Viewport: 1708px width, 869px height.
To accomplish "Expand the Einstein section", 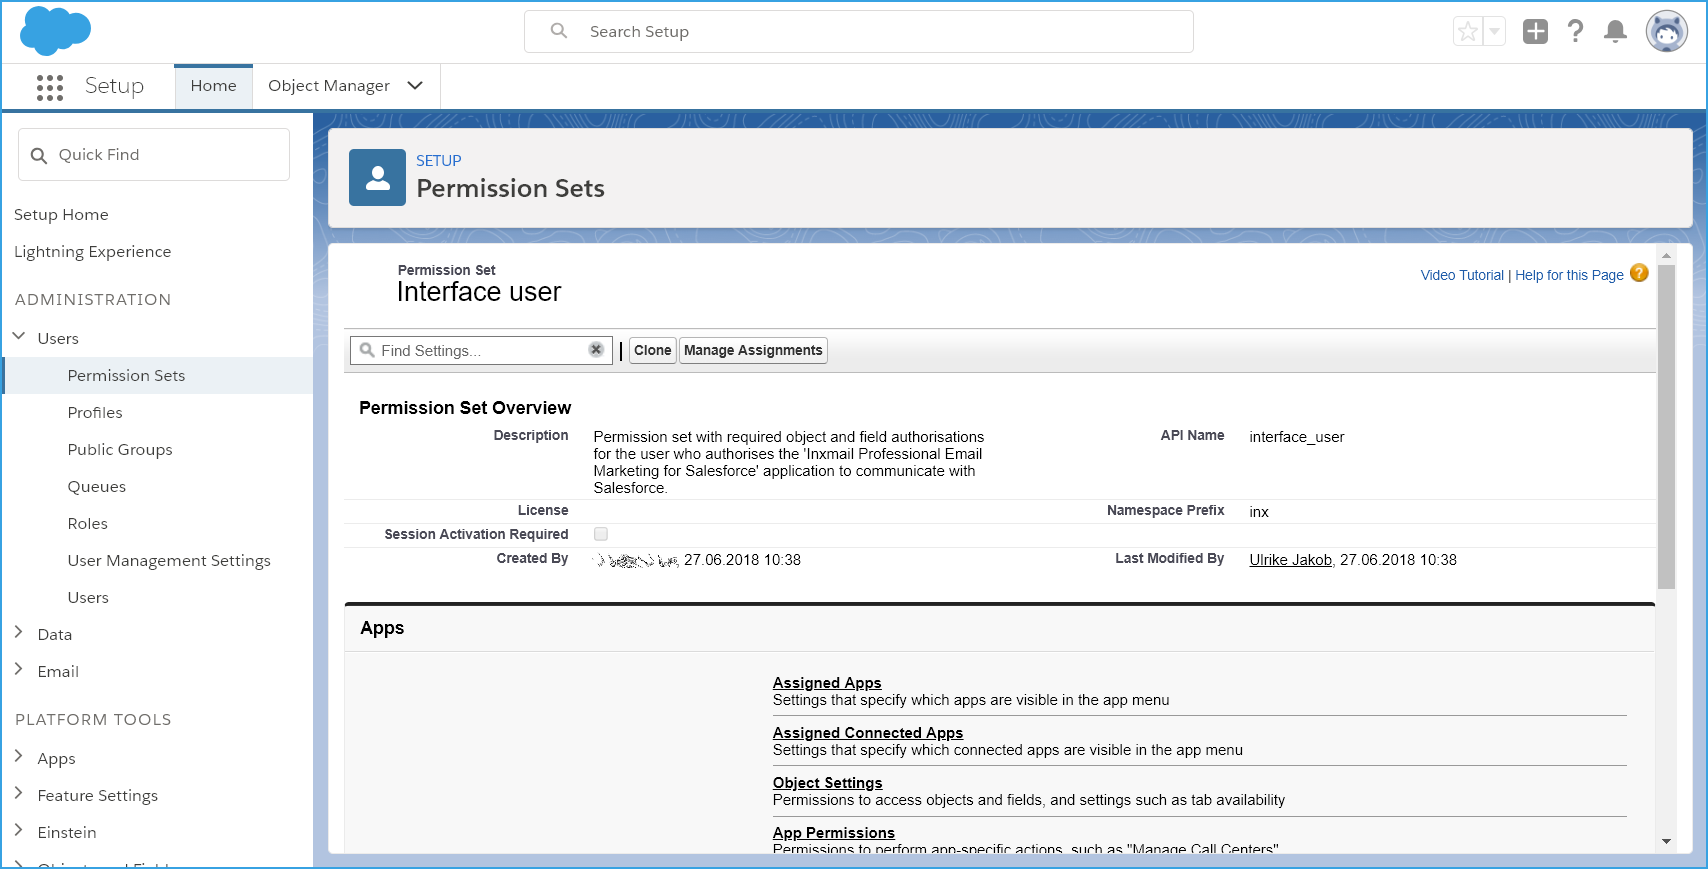I will point(18,830).
